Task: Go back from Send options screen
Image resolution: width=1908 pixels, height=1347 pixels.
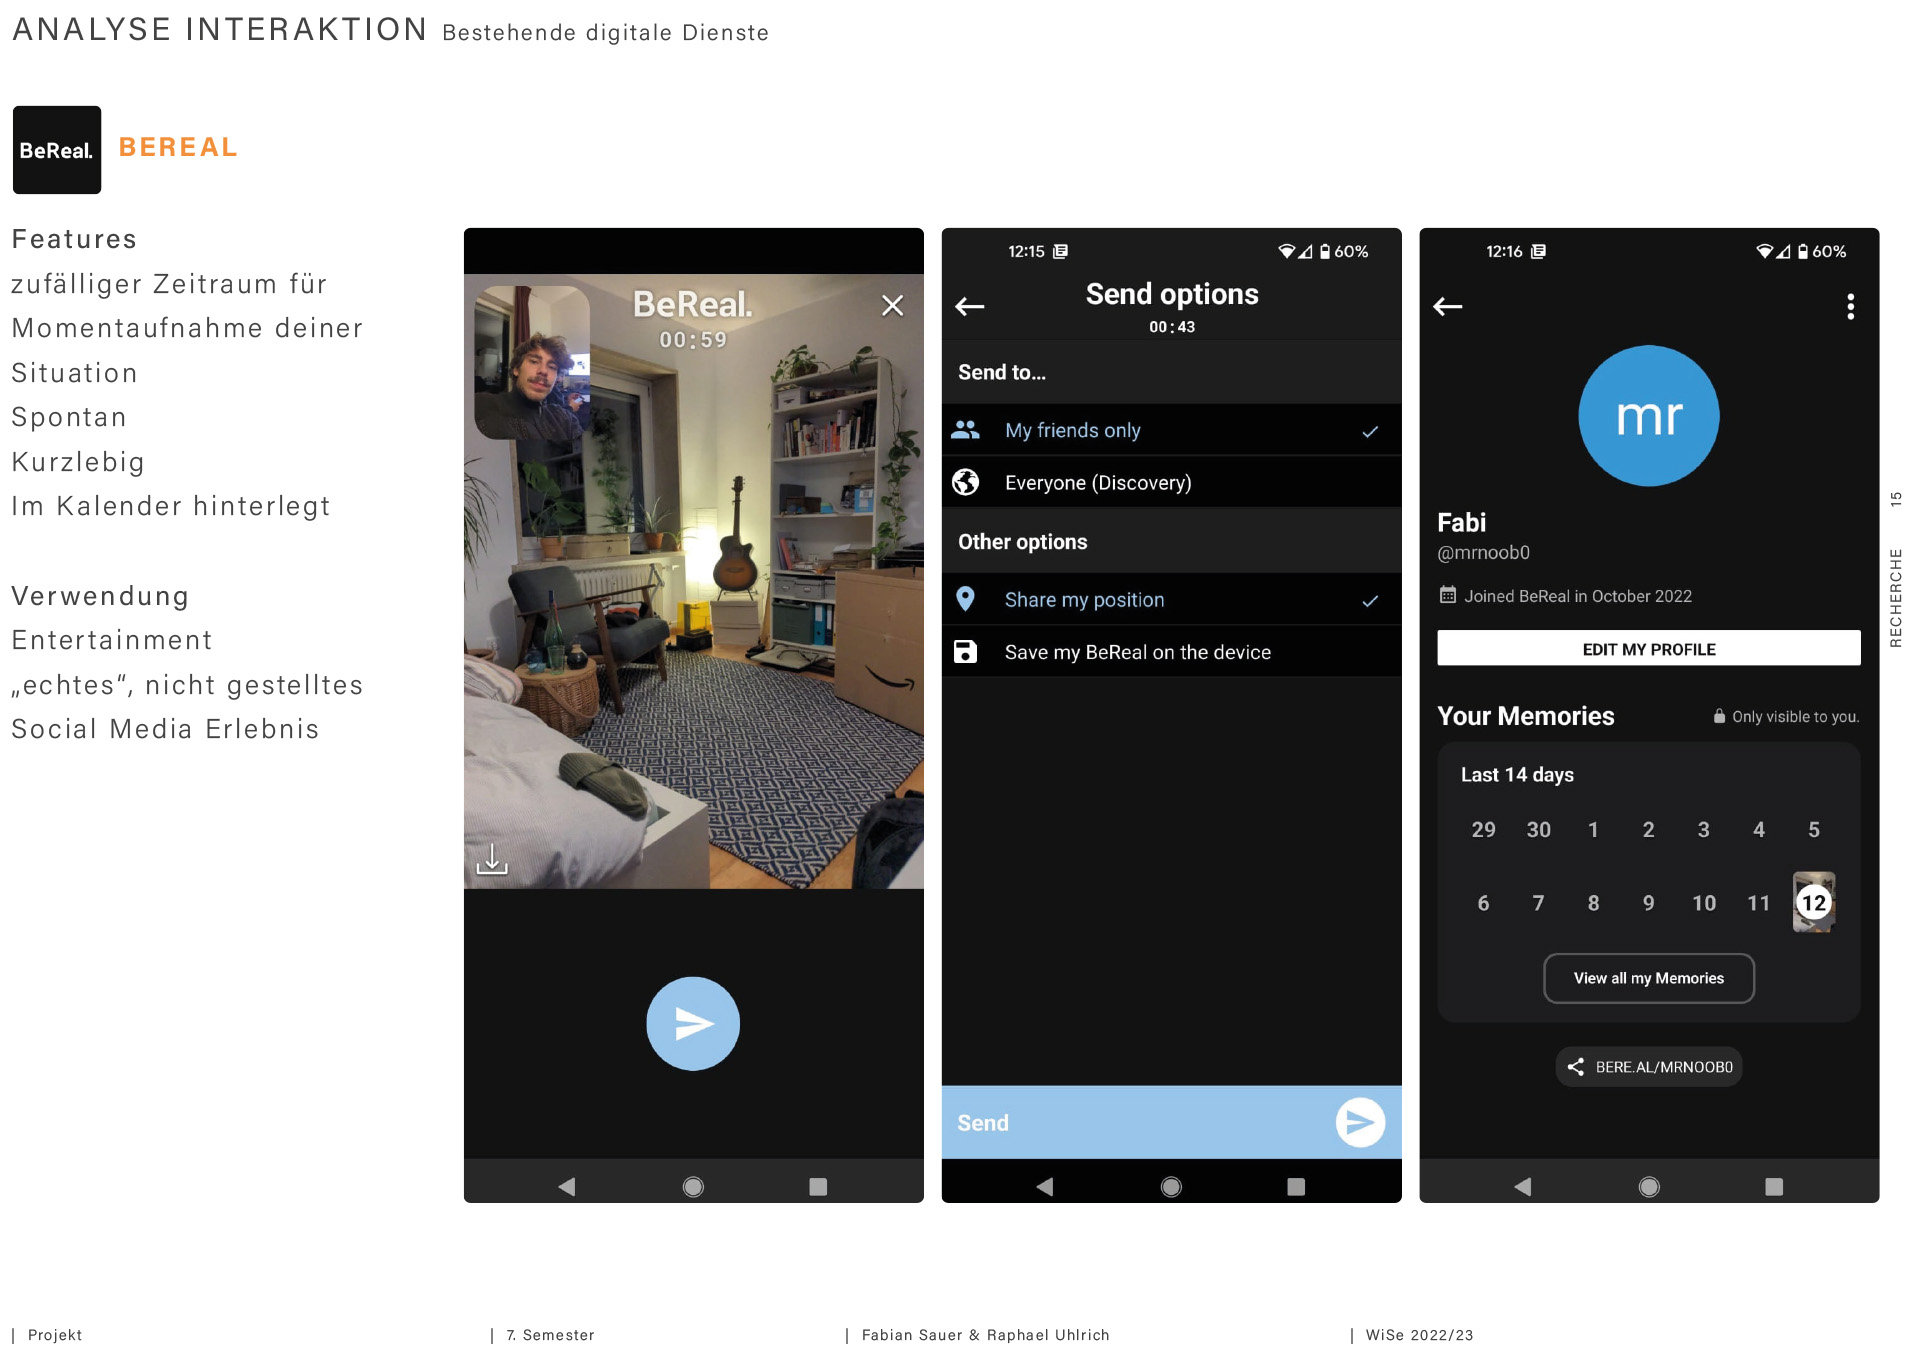Action: [x=970, y=306]
